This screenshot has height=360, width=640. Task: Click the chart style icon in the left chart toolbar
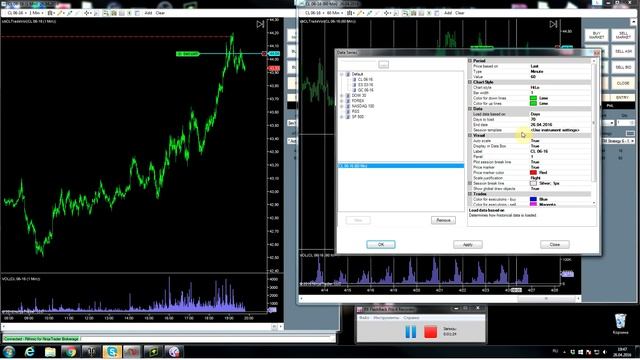click(x=51, y=13)
